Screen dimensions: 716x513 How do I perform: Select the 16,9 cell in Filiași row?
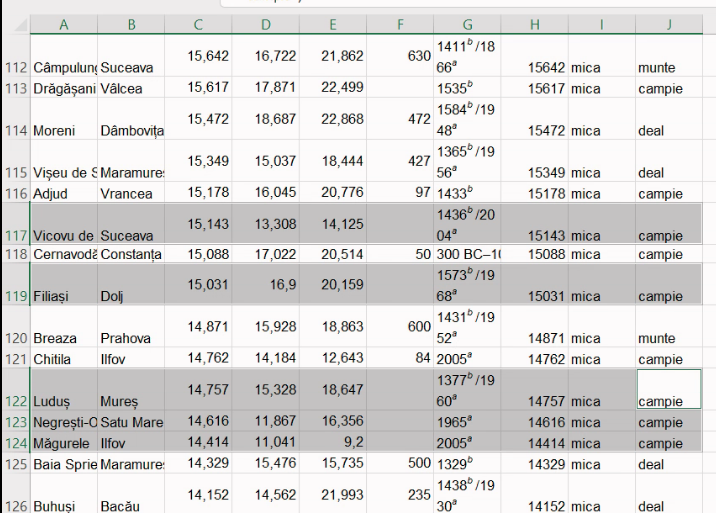click(x=265, y=285)
